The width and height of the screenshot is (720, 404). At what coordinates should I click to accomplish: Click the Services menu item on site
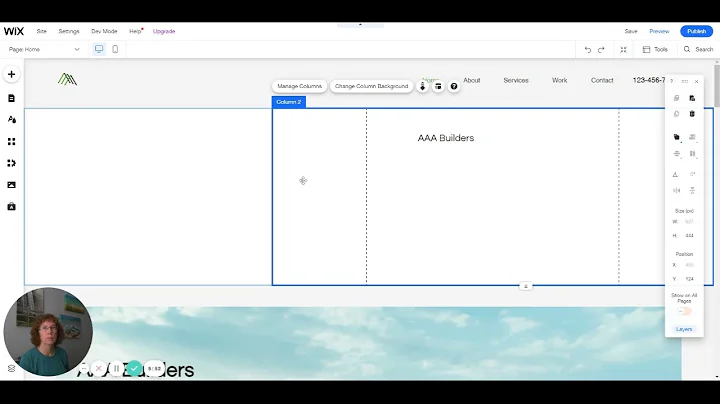point(516,80)
